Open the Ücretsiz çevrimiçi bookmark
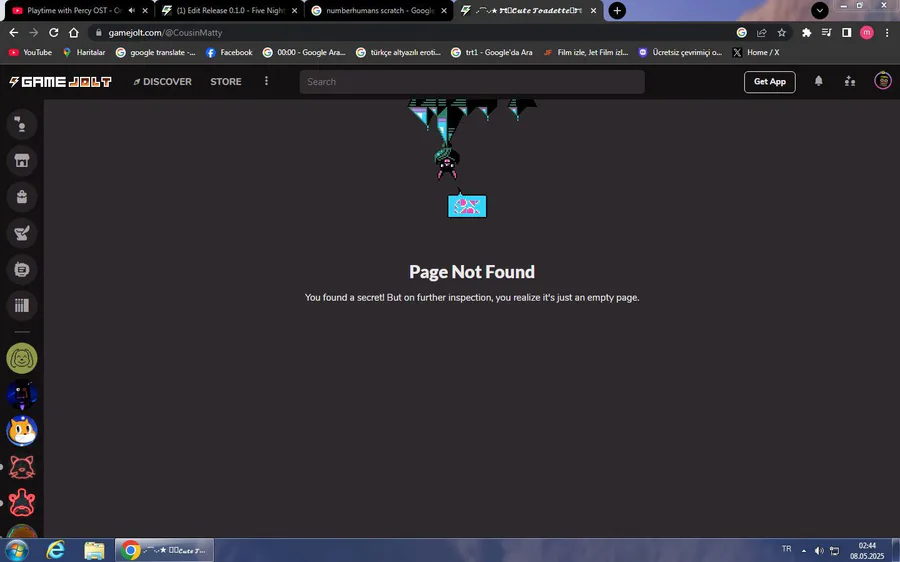Screen dimensions: 900x562 pos(680,52)
